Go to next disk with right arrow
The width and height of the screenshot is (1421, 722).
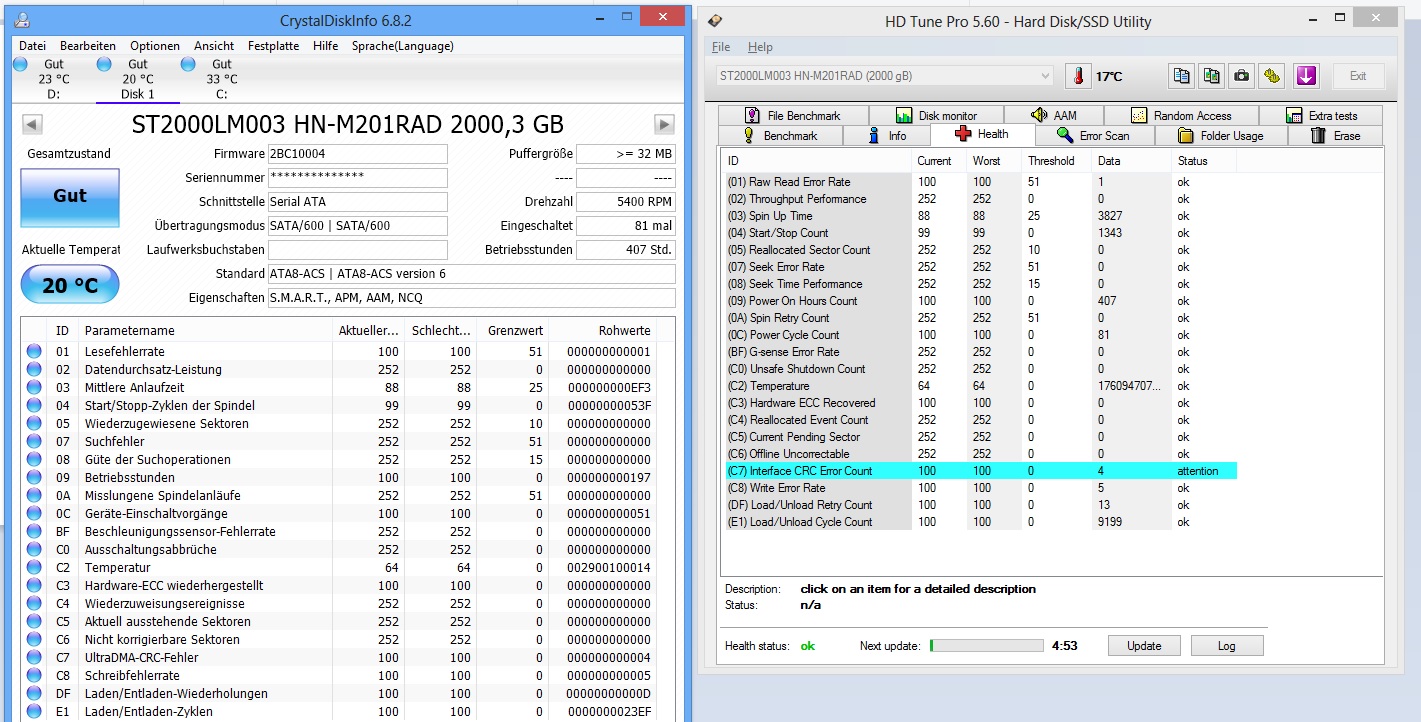pos(664,124)
